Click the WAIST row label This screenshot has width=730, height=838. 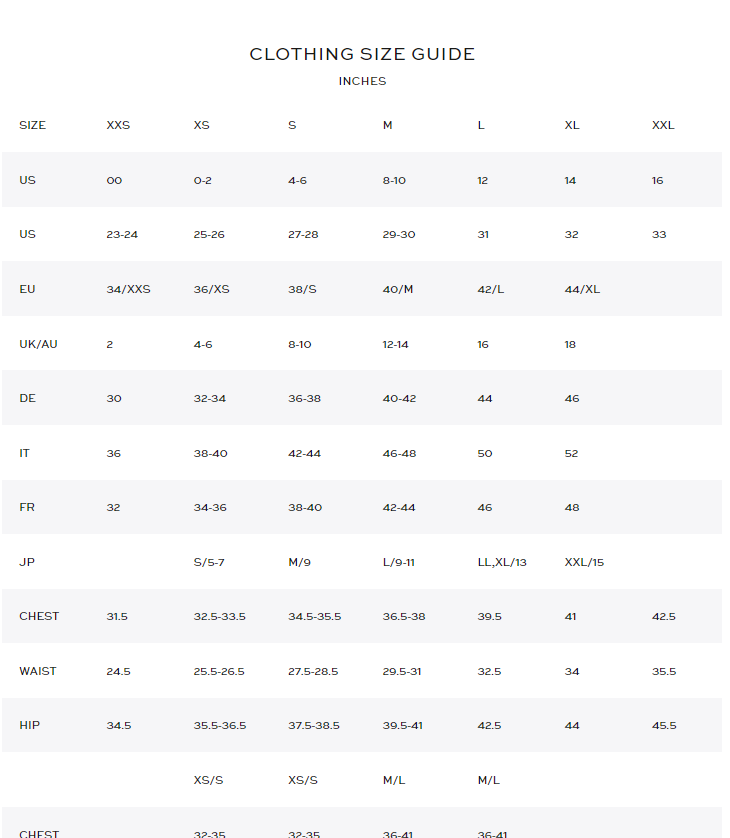click(39, 671)
